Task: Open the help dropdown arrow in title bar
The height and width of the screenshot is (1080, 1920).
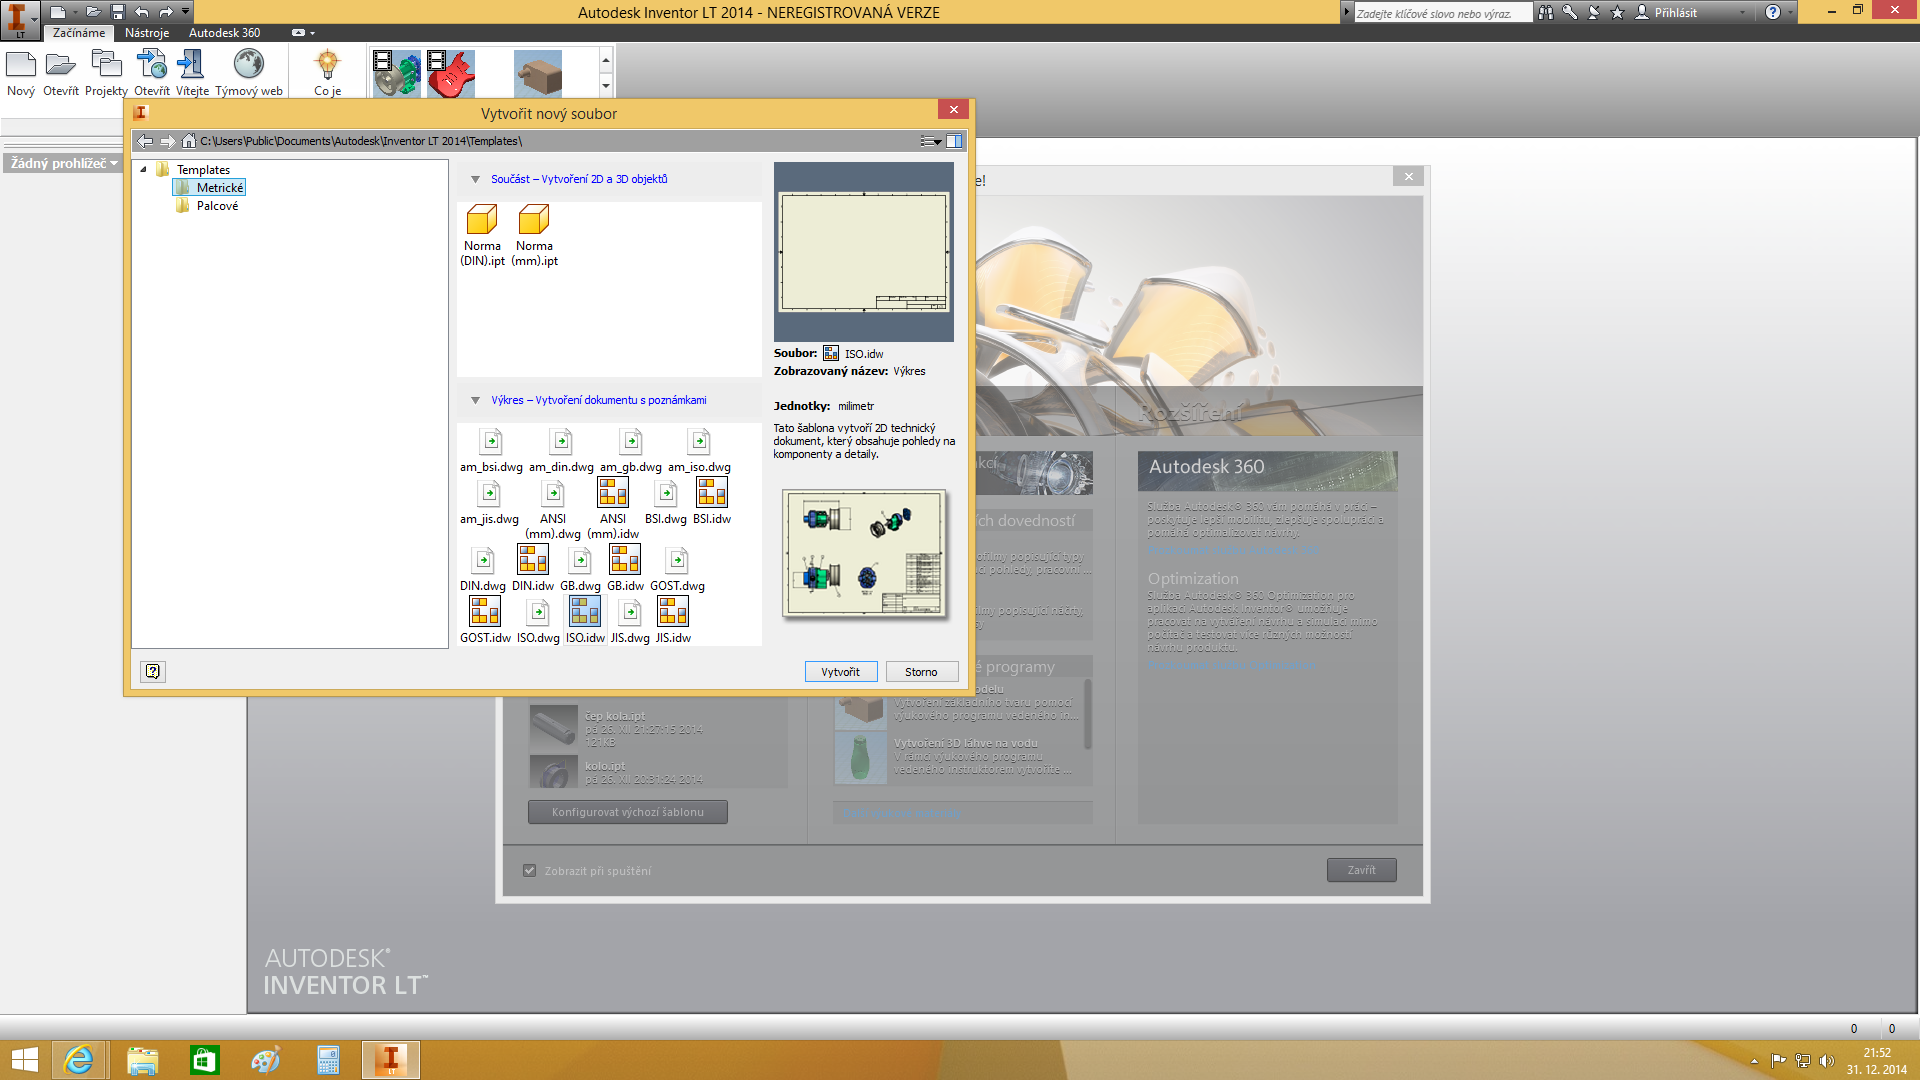Action: click(x=1790, y=13)
